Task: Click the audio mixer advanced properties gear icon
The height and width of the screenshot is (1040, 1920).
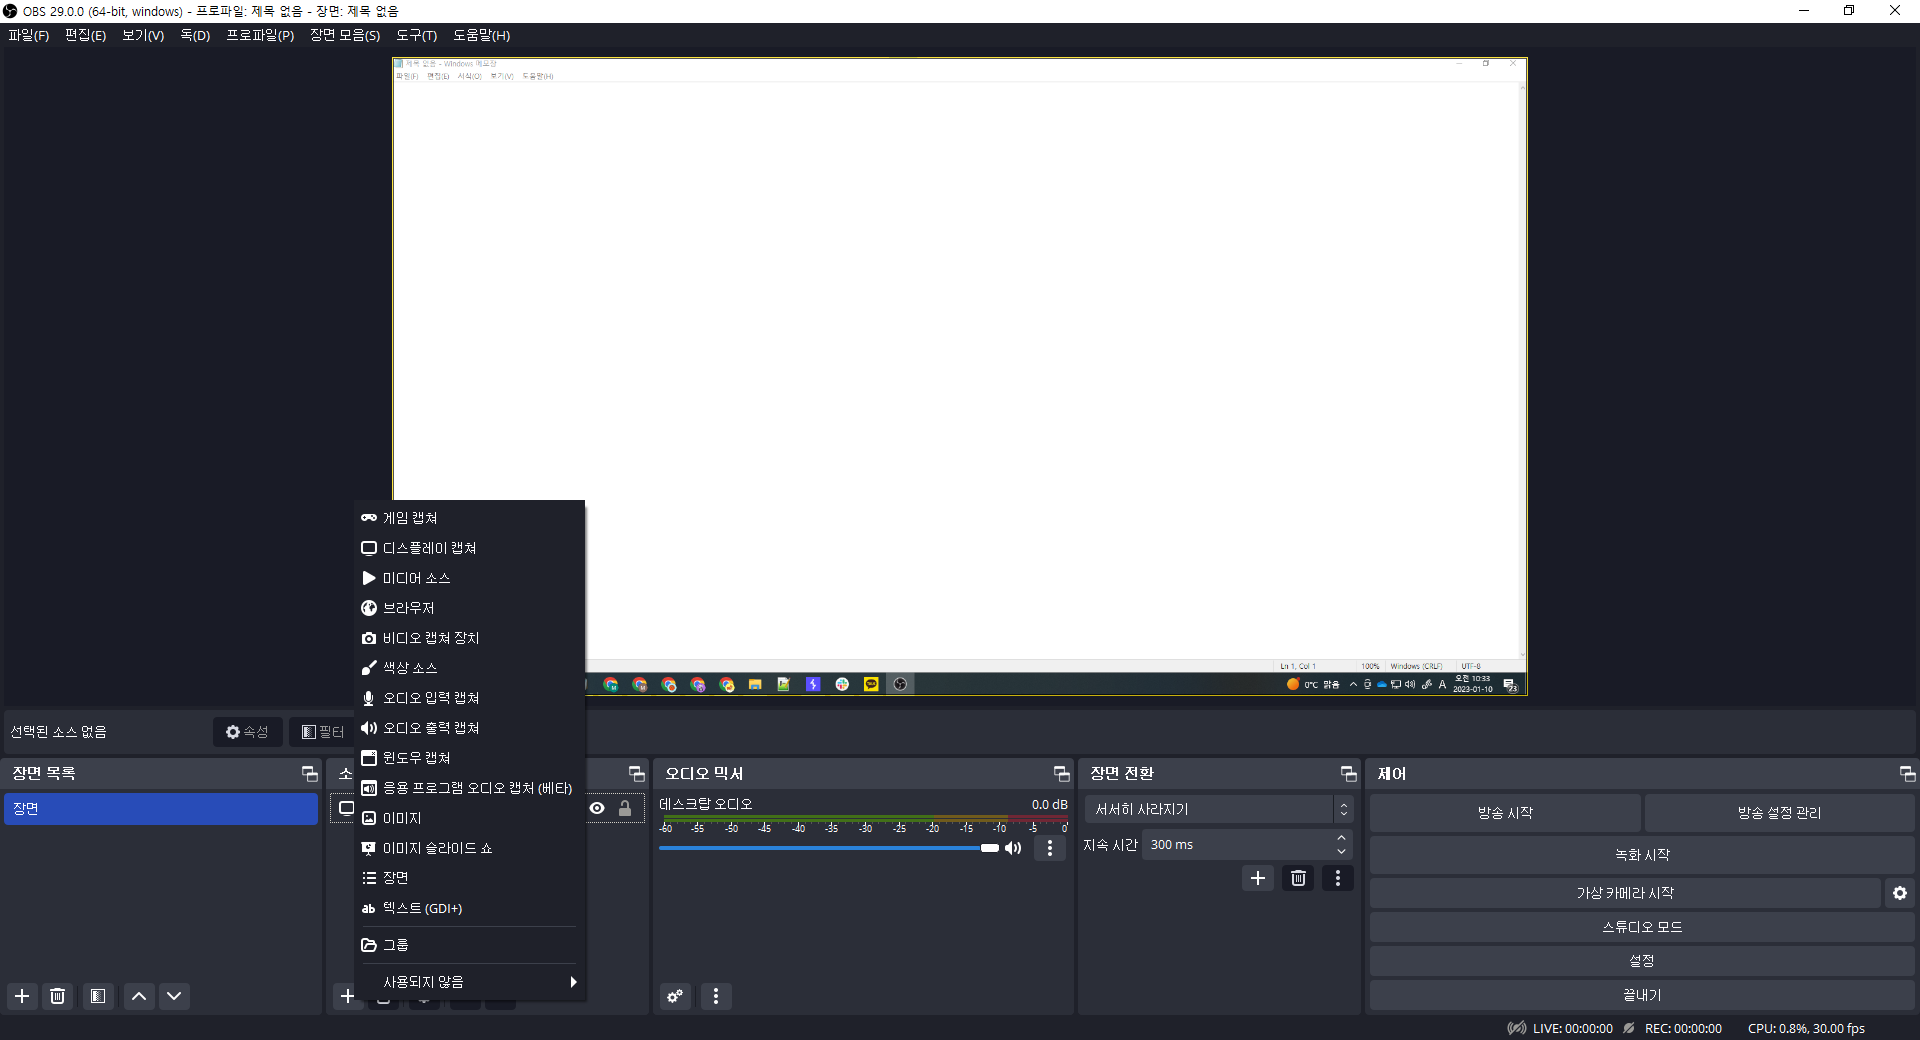Action: click(x=674, y=996)
